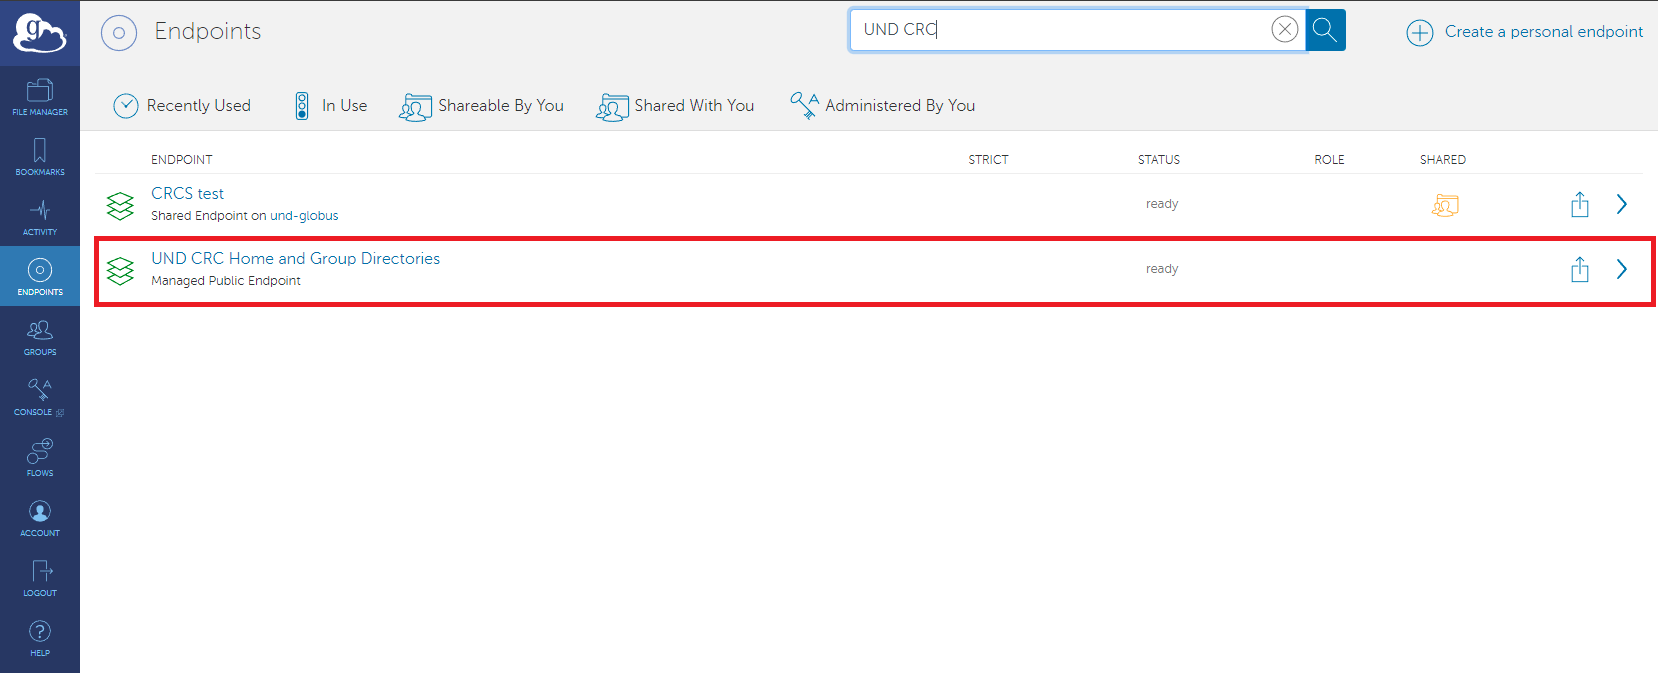
Task: Go to the Activity page
Action: (x=40, y=217)
